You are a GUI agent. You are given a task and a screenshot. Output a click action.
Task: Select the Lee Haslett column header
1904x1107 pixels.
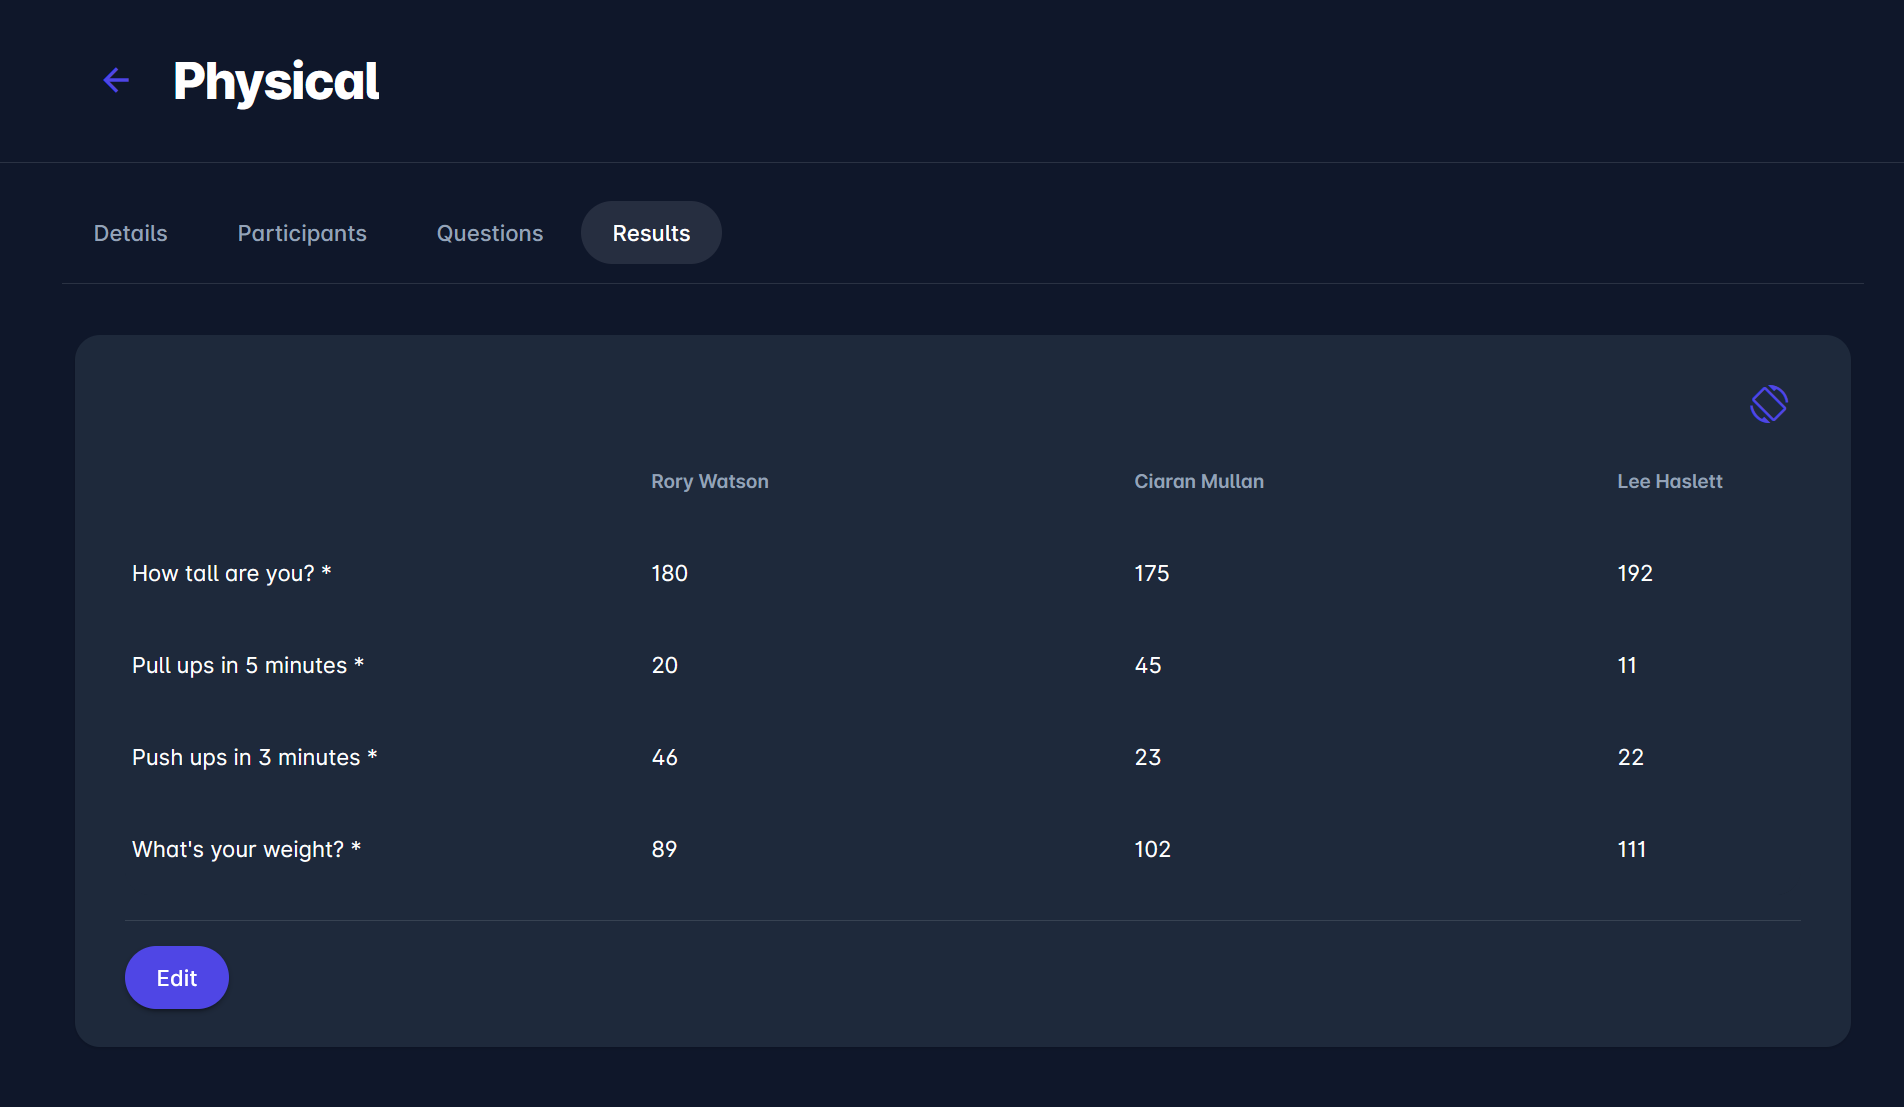tap(1669, 481)
